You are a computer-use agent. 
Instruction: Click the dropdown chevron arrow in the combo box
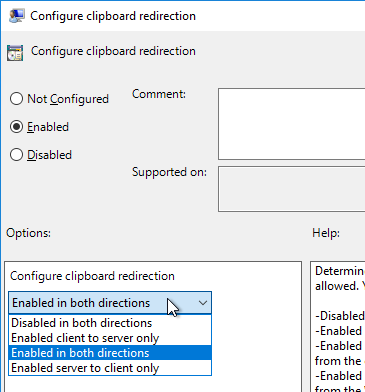tap(203, 303)
